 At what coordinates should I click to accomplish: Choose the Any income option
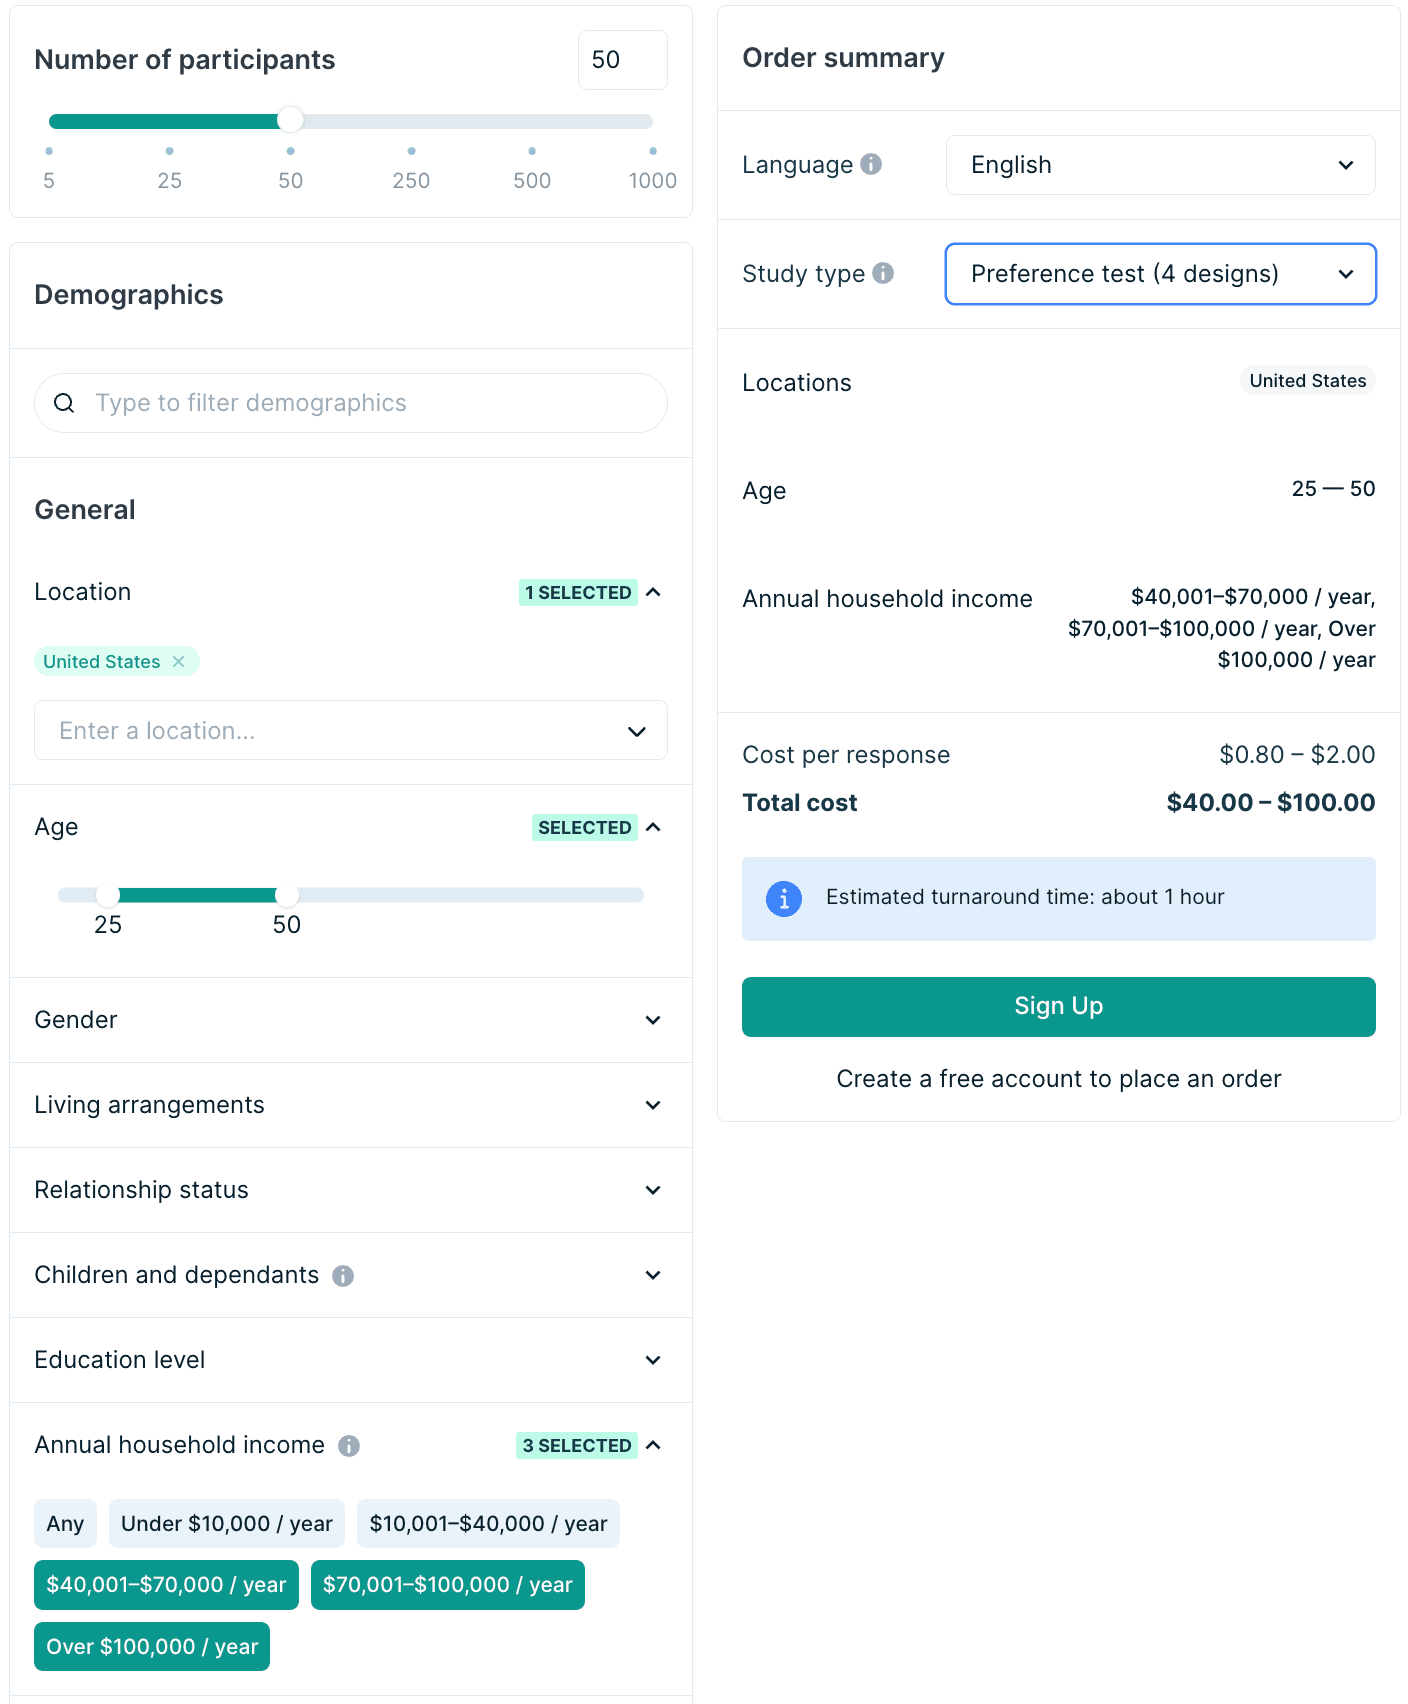tap(65, 1524)
